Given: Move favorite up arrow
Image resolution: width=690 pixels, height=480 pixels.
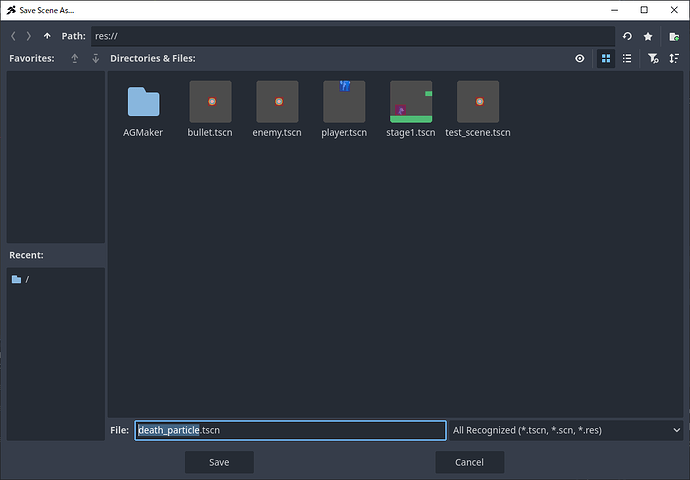Looking at the screenshot, I should (x=75, y=59).
